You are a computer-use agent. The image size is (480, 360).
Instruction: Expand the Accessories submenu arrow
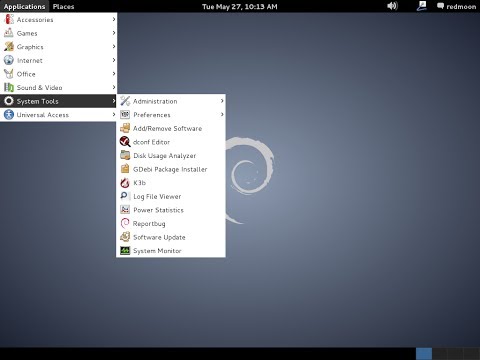114,19
